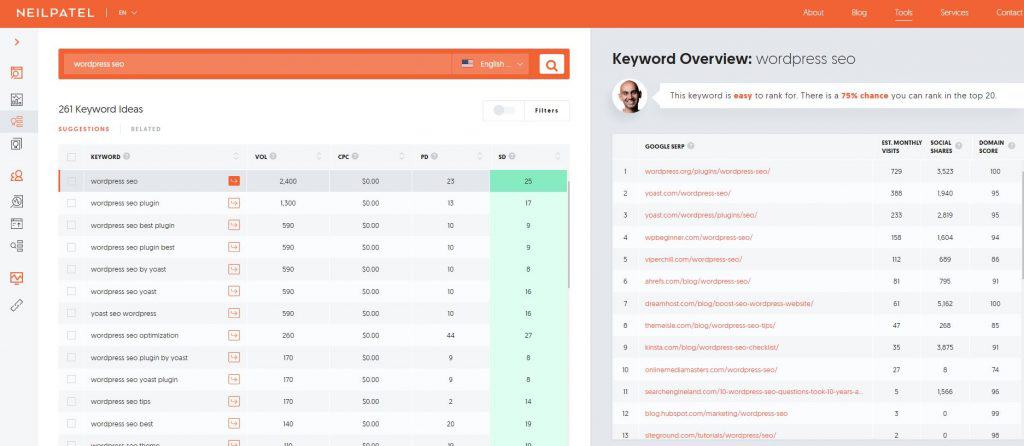1024x446 pixels.
Task: Open the content ideas icon in the sidebar
Action: tap(17, 144)
